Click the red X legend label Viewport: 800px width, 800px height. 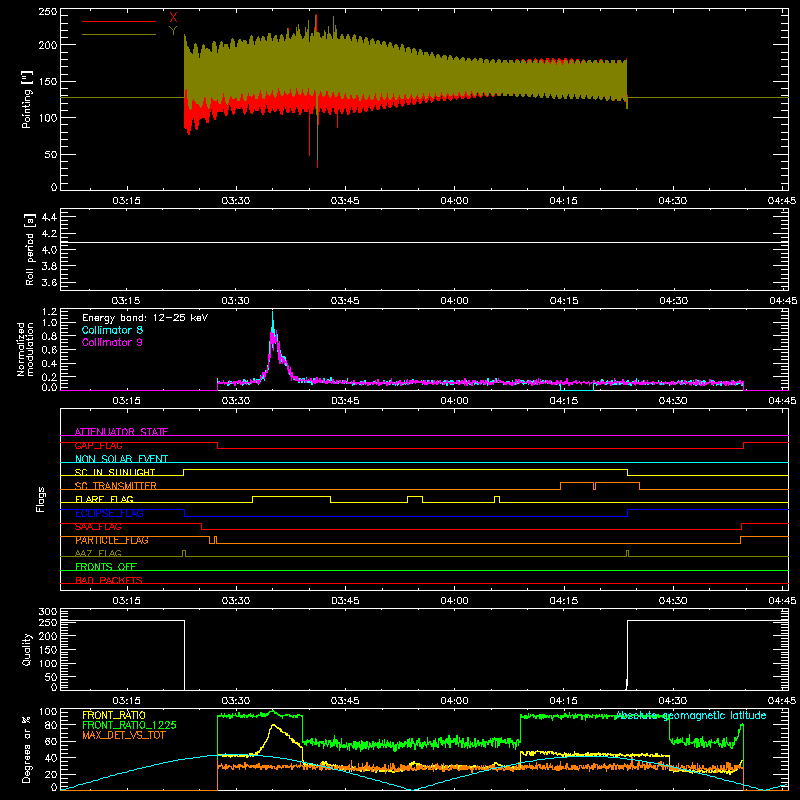(173, 17)
